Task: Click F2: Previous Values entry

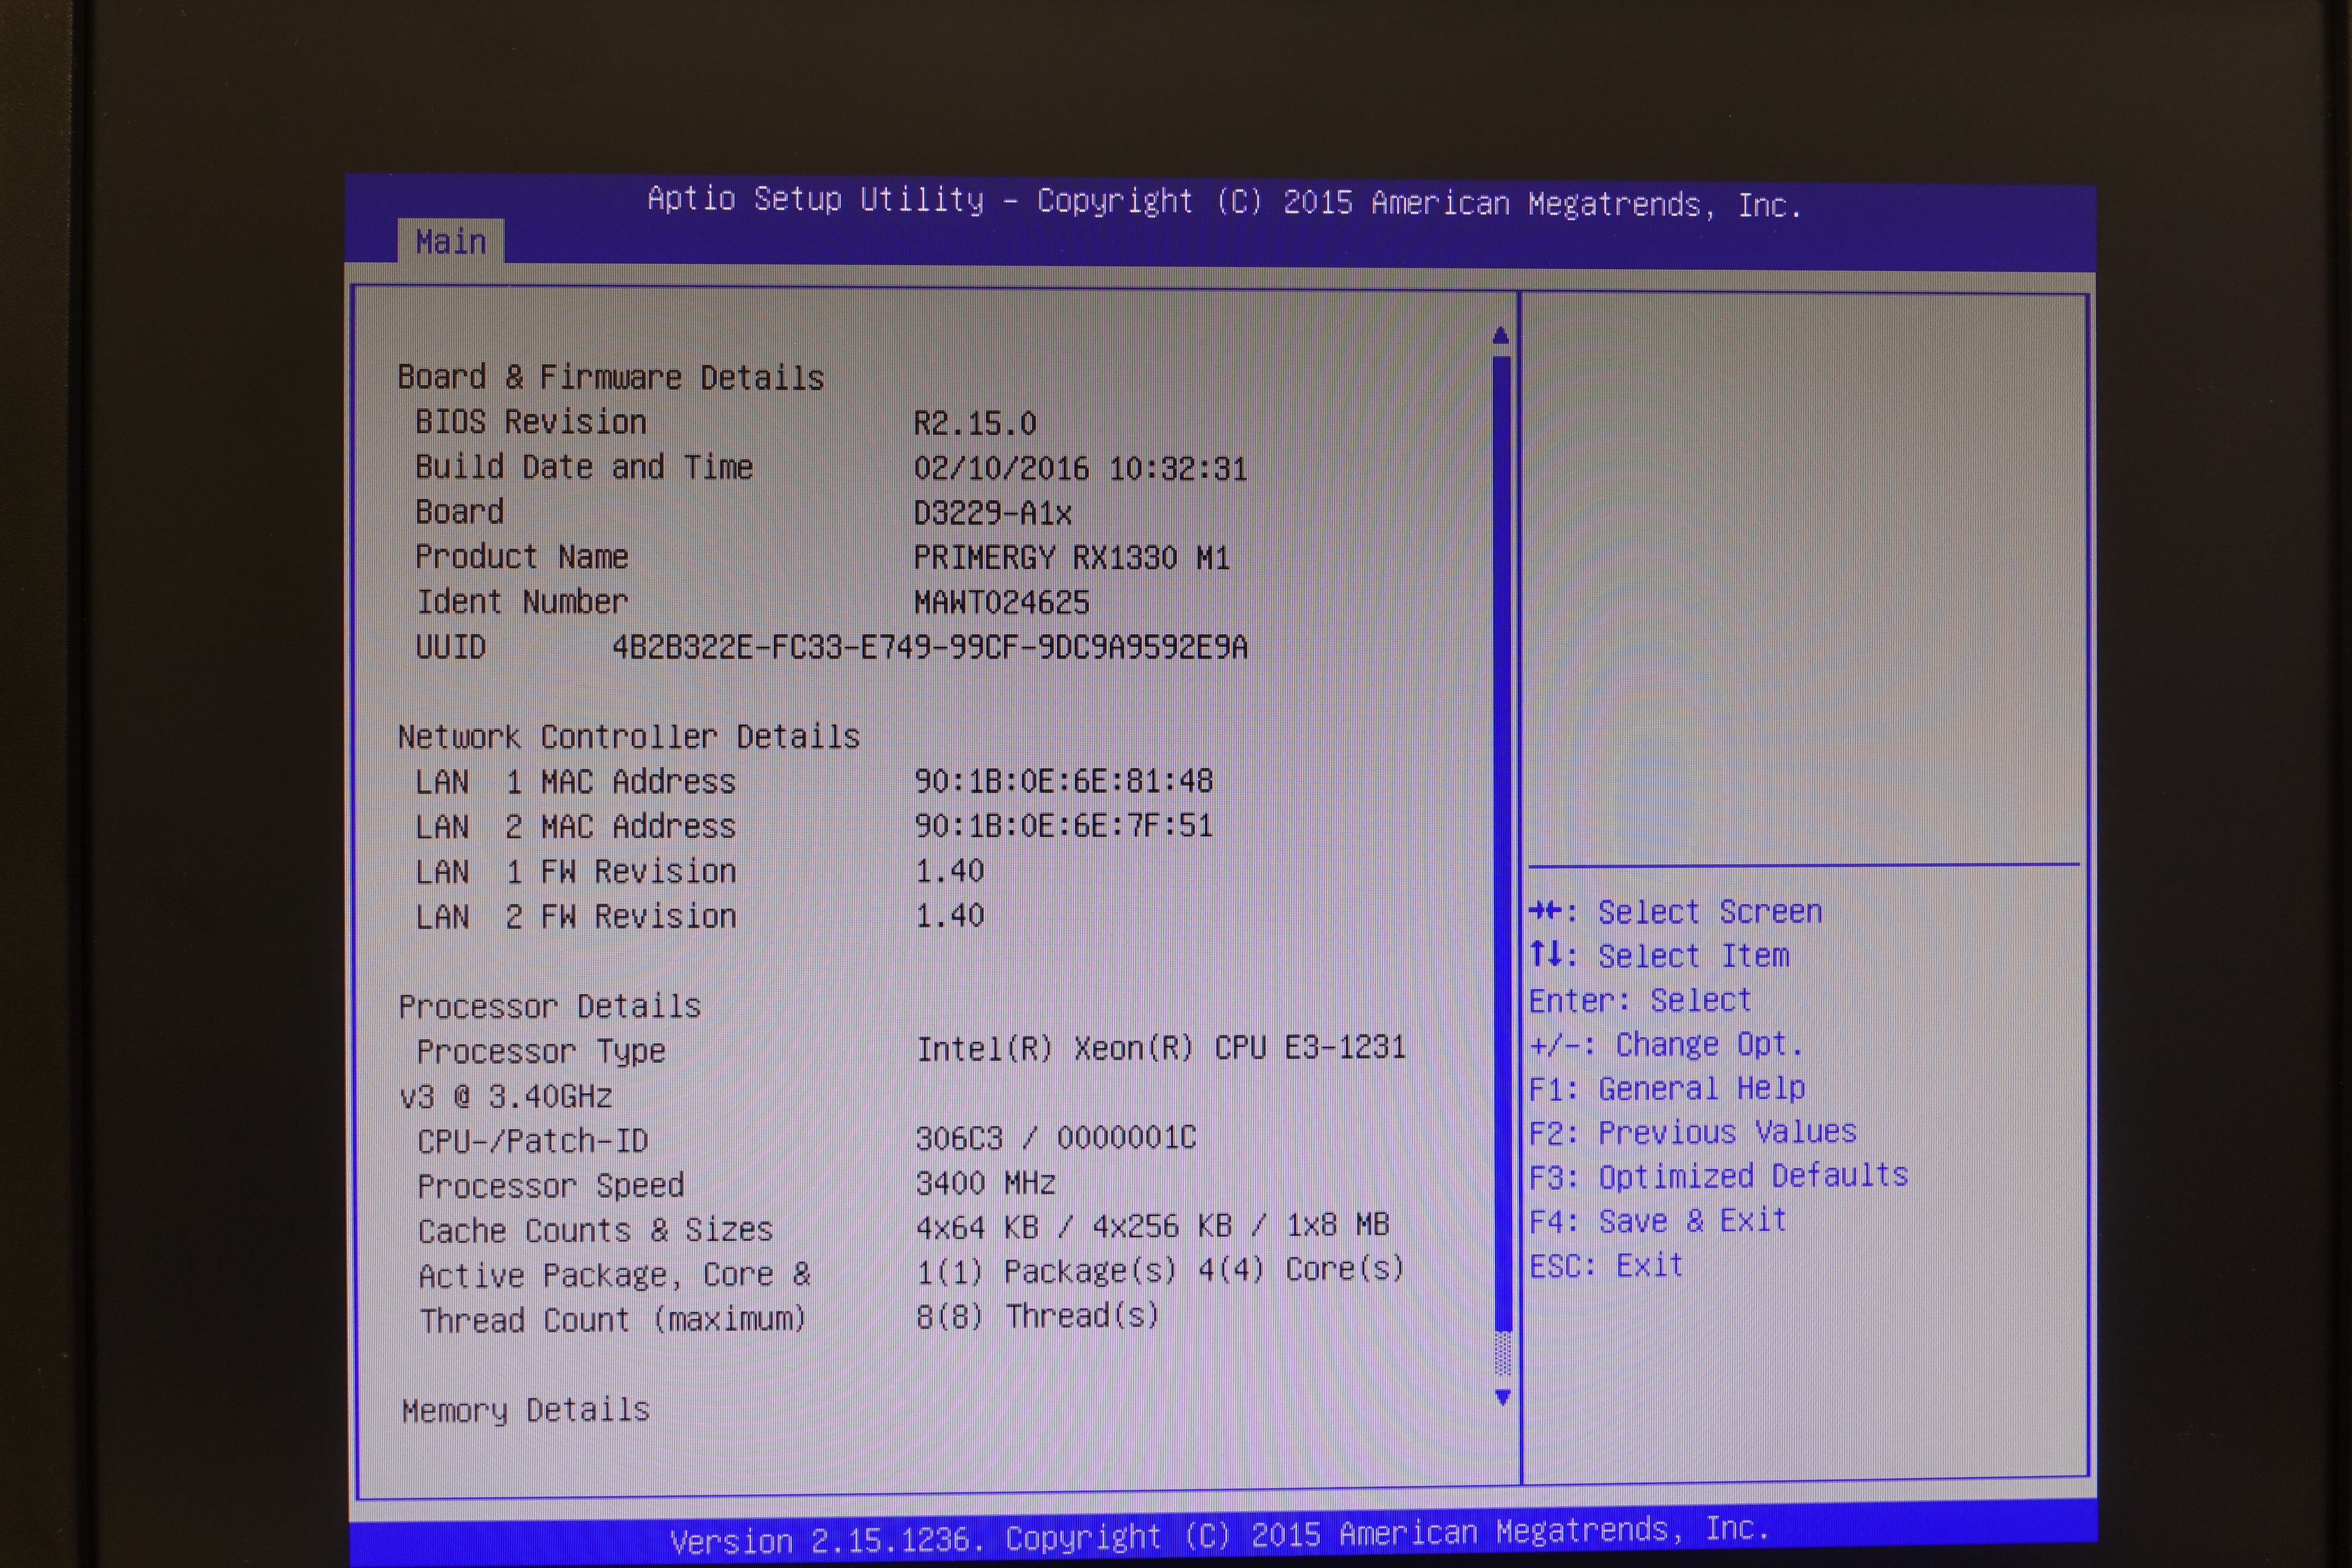Action: click(x=1693, y=1132)
